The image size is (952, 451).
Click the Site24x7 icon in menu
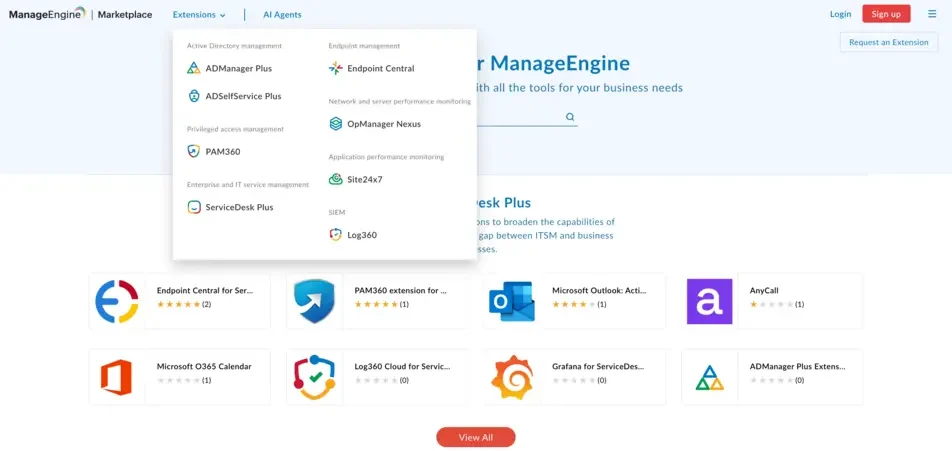(x=336, y=179)
